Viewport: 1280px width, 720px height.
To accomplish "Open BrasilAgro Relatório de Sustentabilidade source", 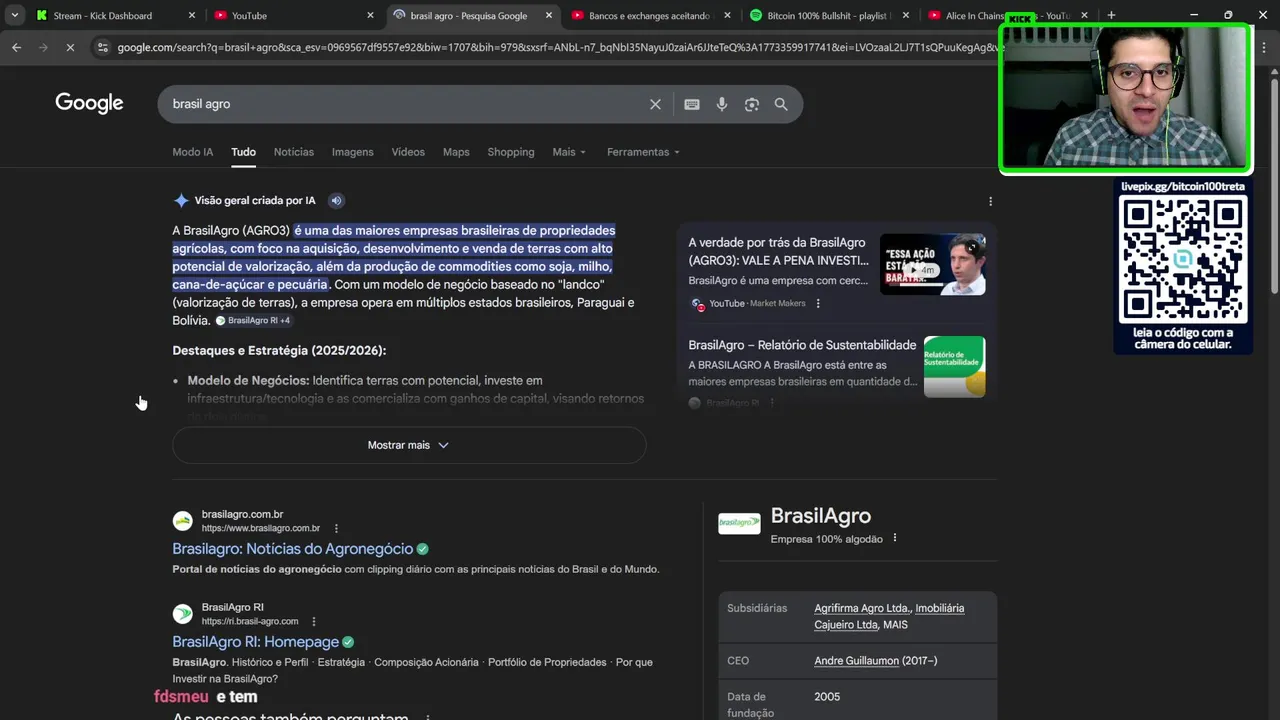I will point(802,345).
